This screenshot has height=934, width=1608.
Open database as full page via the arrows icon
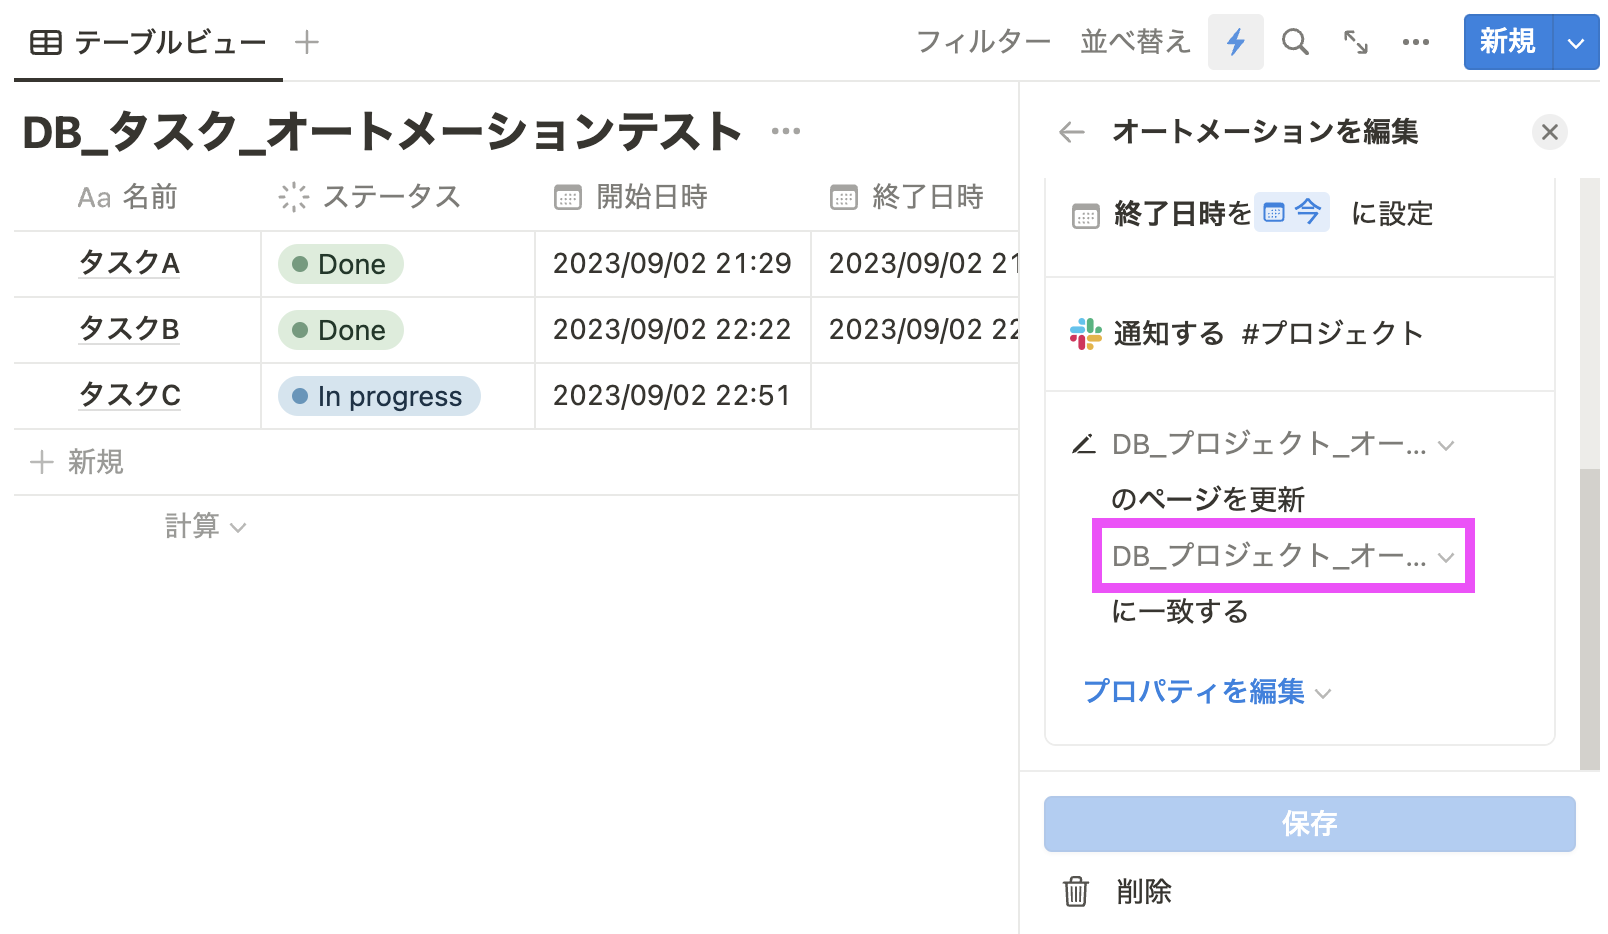click(1356, 42)
